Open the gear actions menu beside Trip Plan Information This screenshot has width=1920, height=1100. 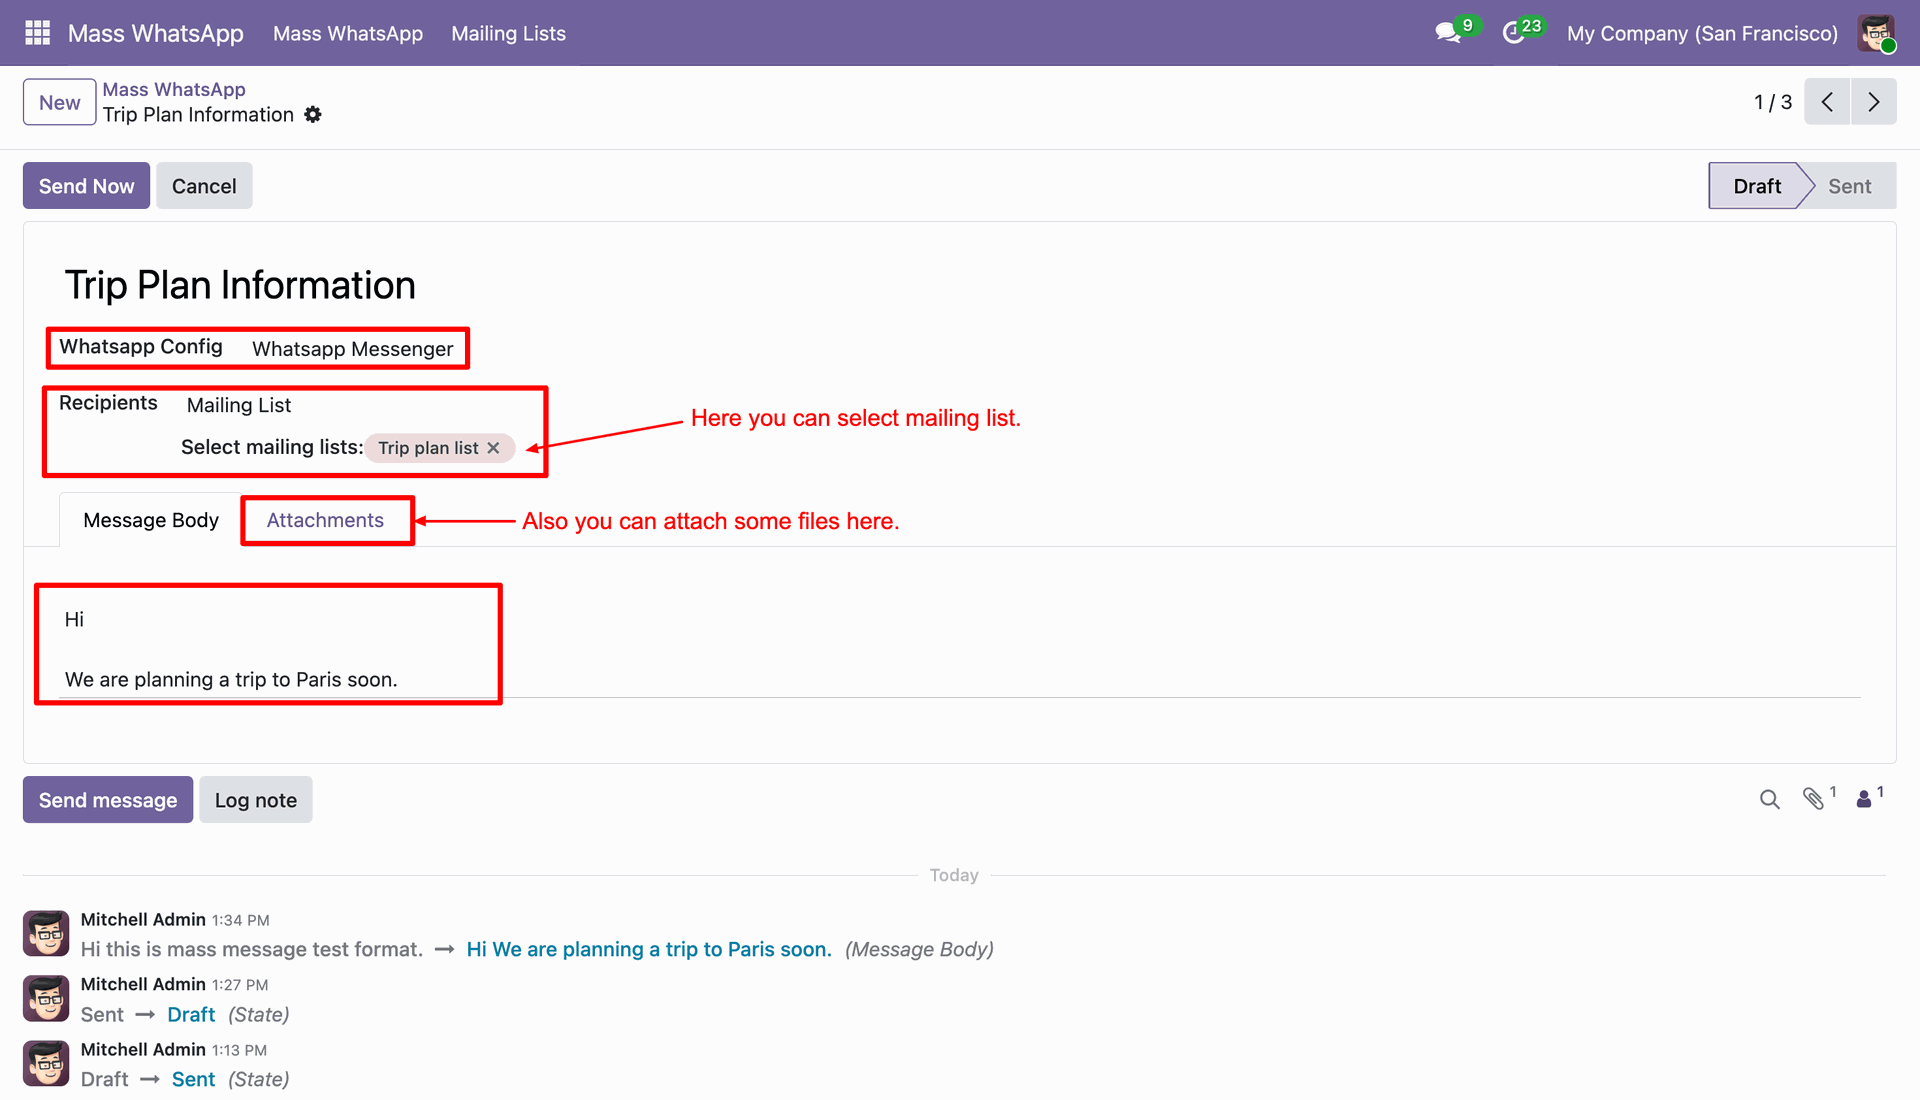313,115
